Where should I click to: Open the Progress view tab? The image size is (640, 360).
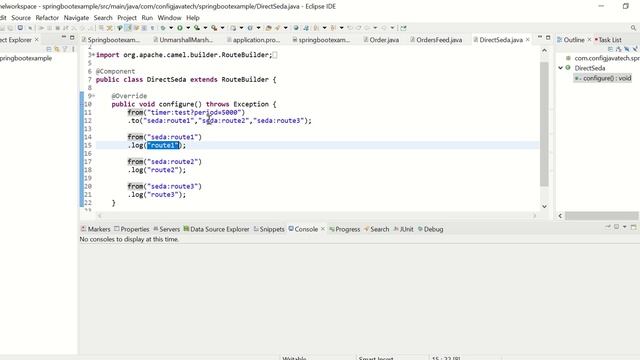click(344, 229)
